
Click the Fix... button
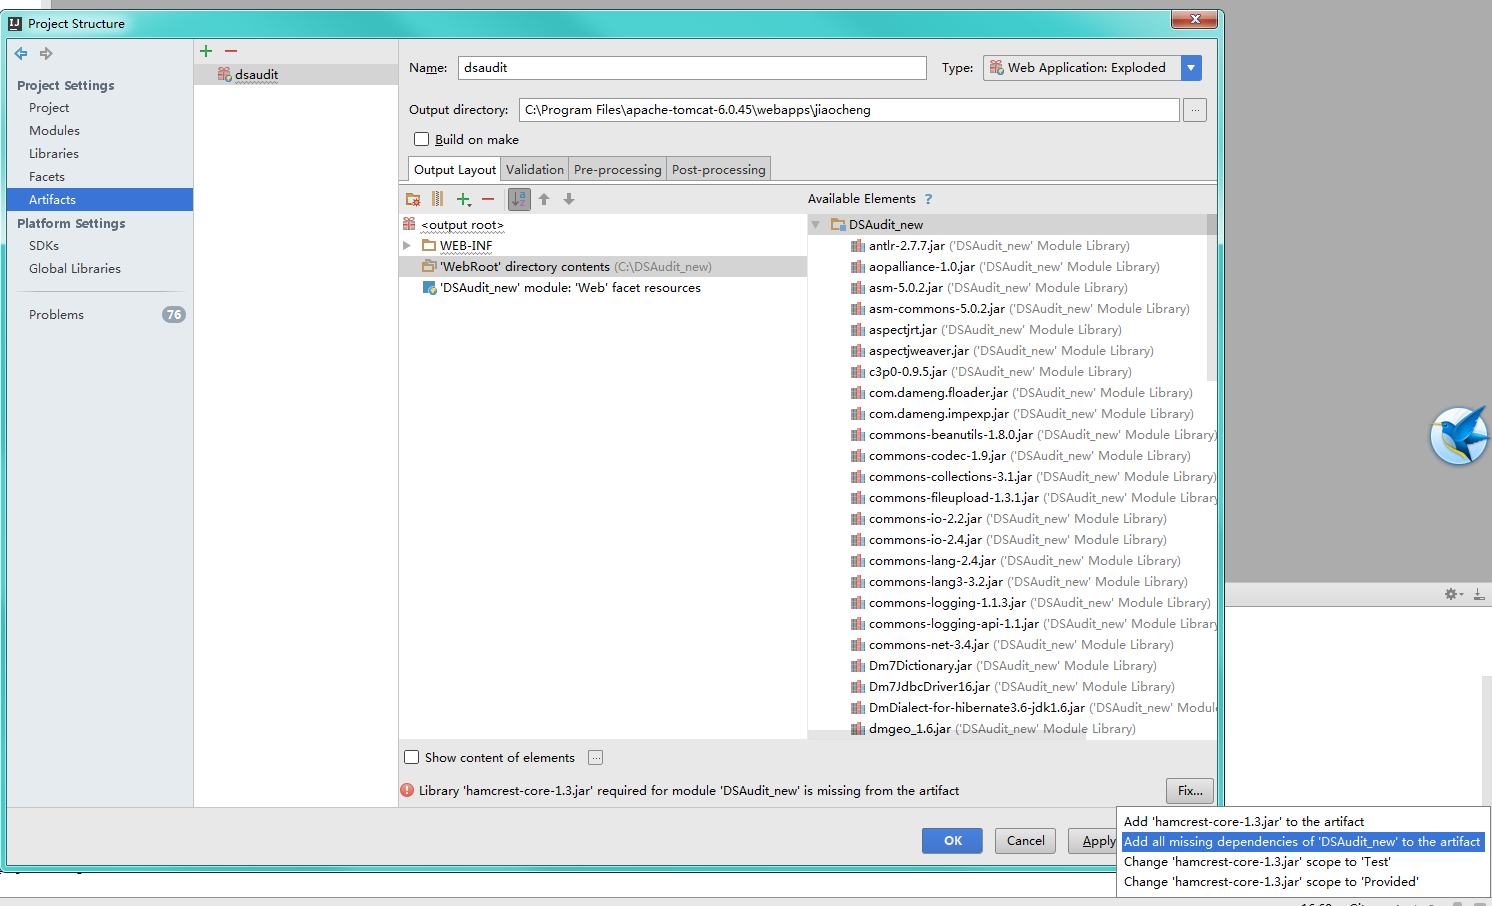click(1190, 790)
